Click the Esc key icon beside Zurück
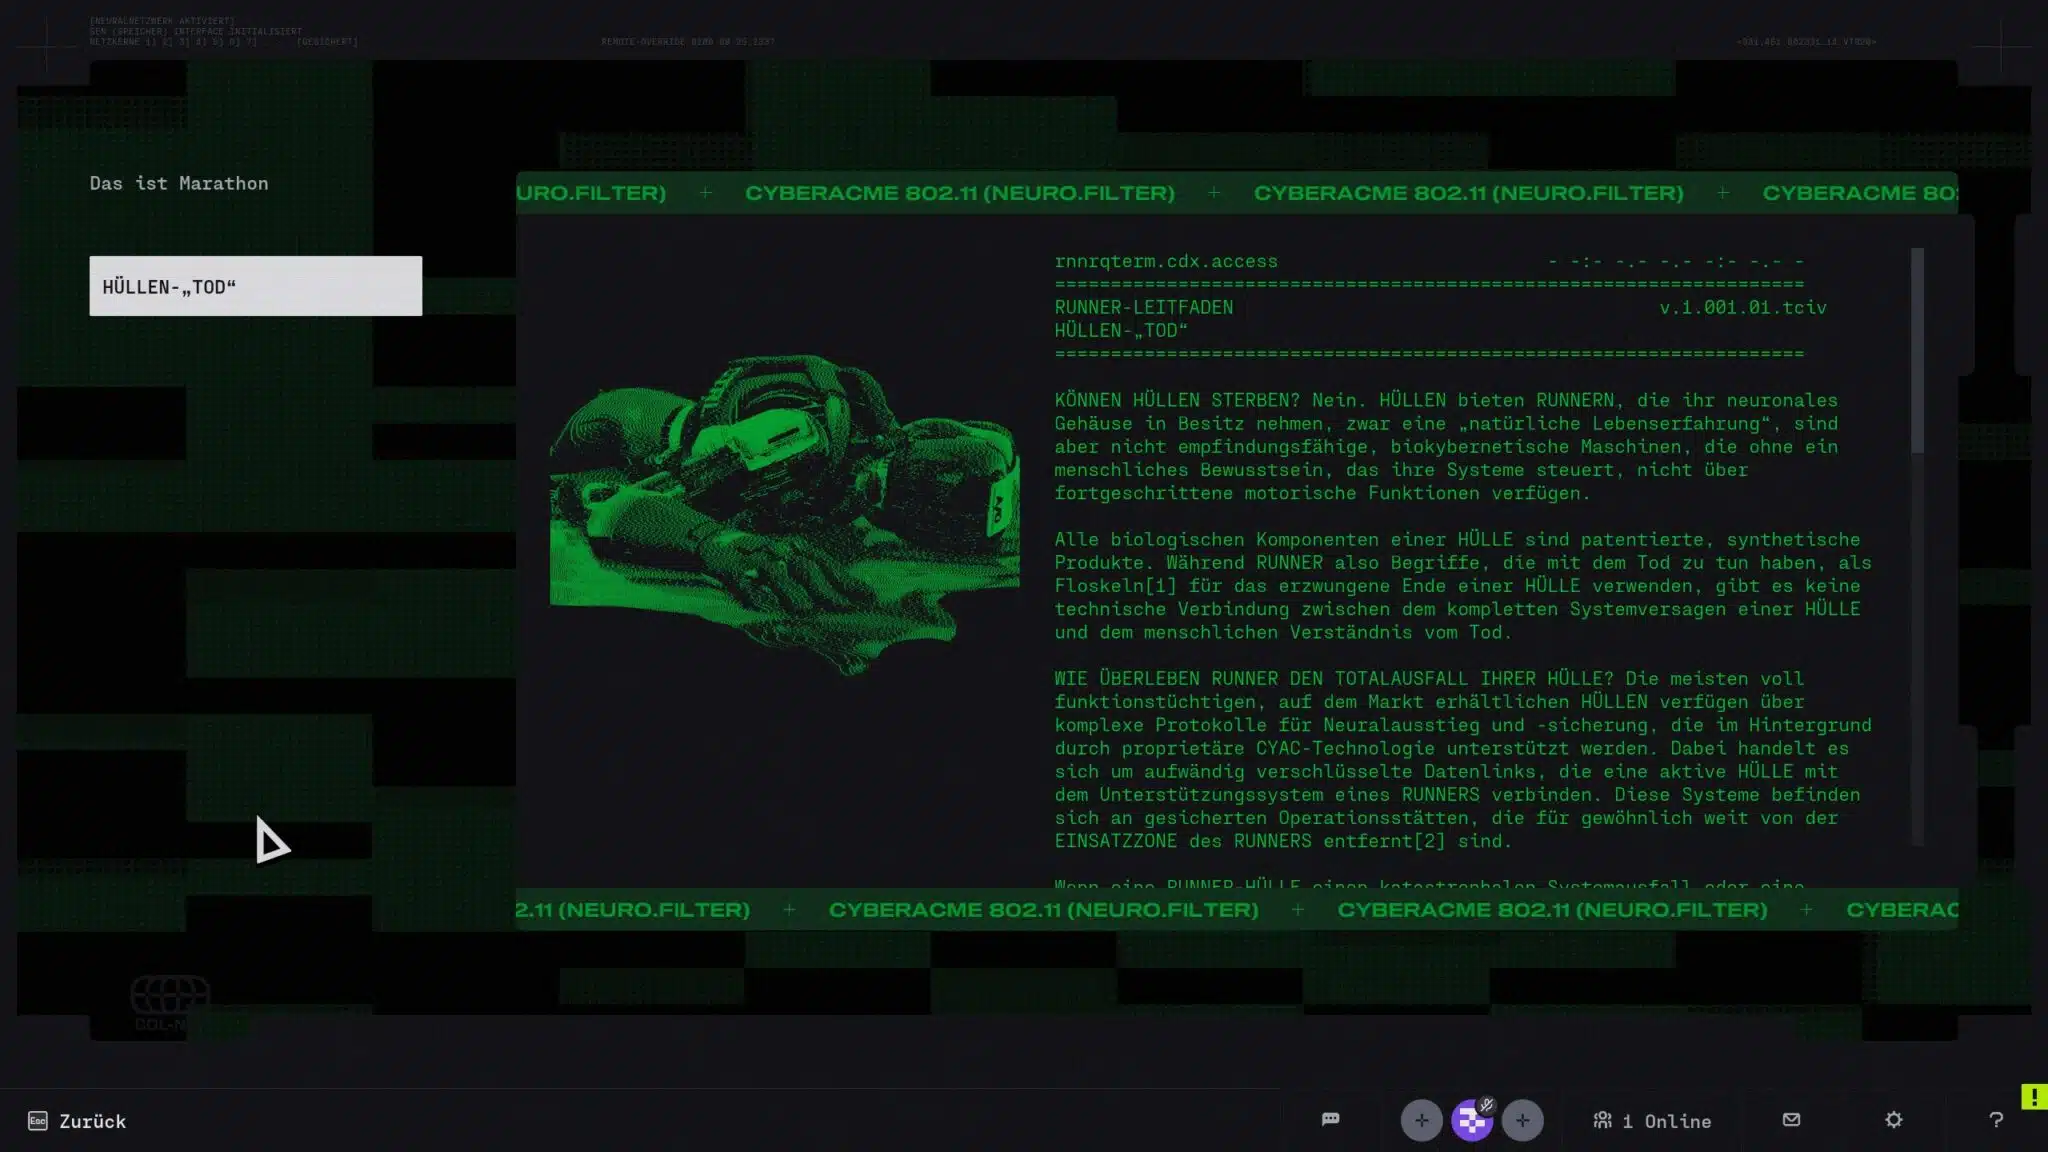2048x1152 pixels. pos(38,1121)
